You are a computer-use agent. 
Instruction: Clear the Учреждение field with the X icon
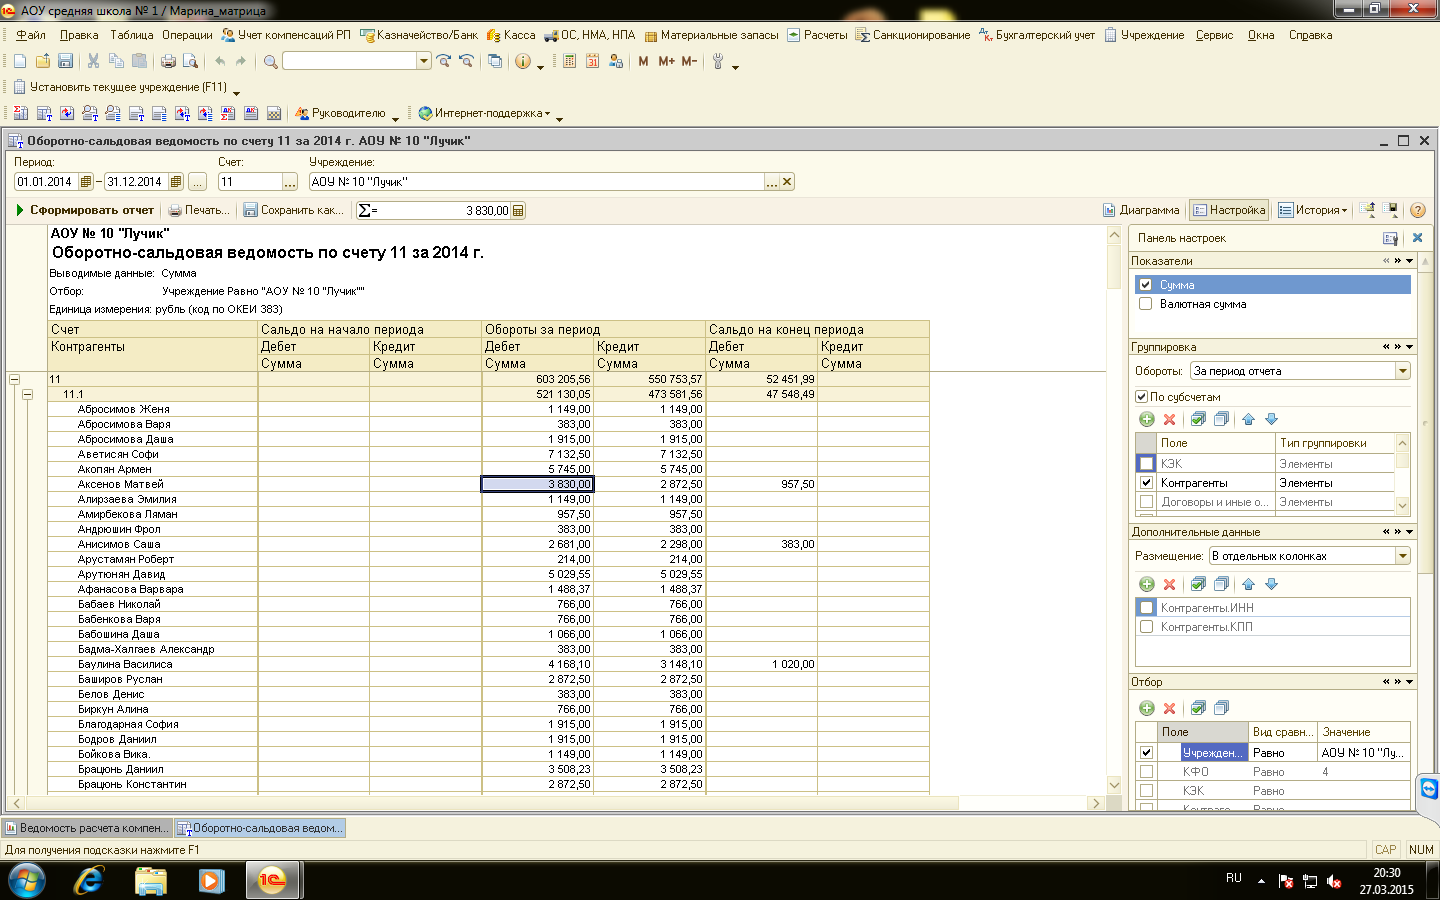point(787,182)
